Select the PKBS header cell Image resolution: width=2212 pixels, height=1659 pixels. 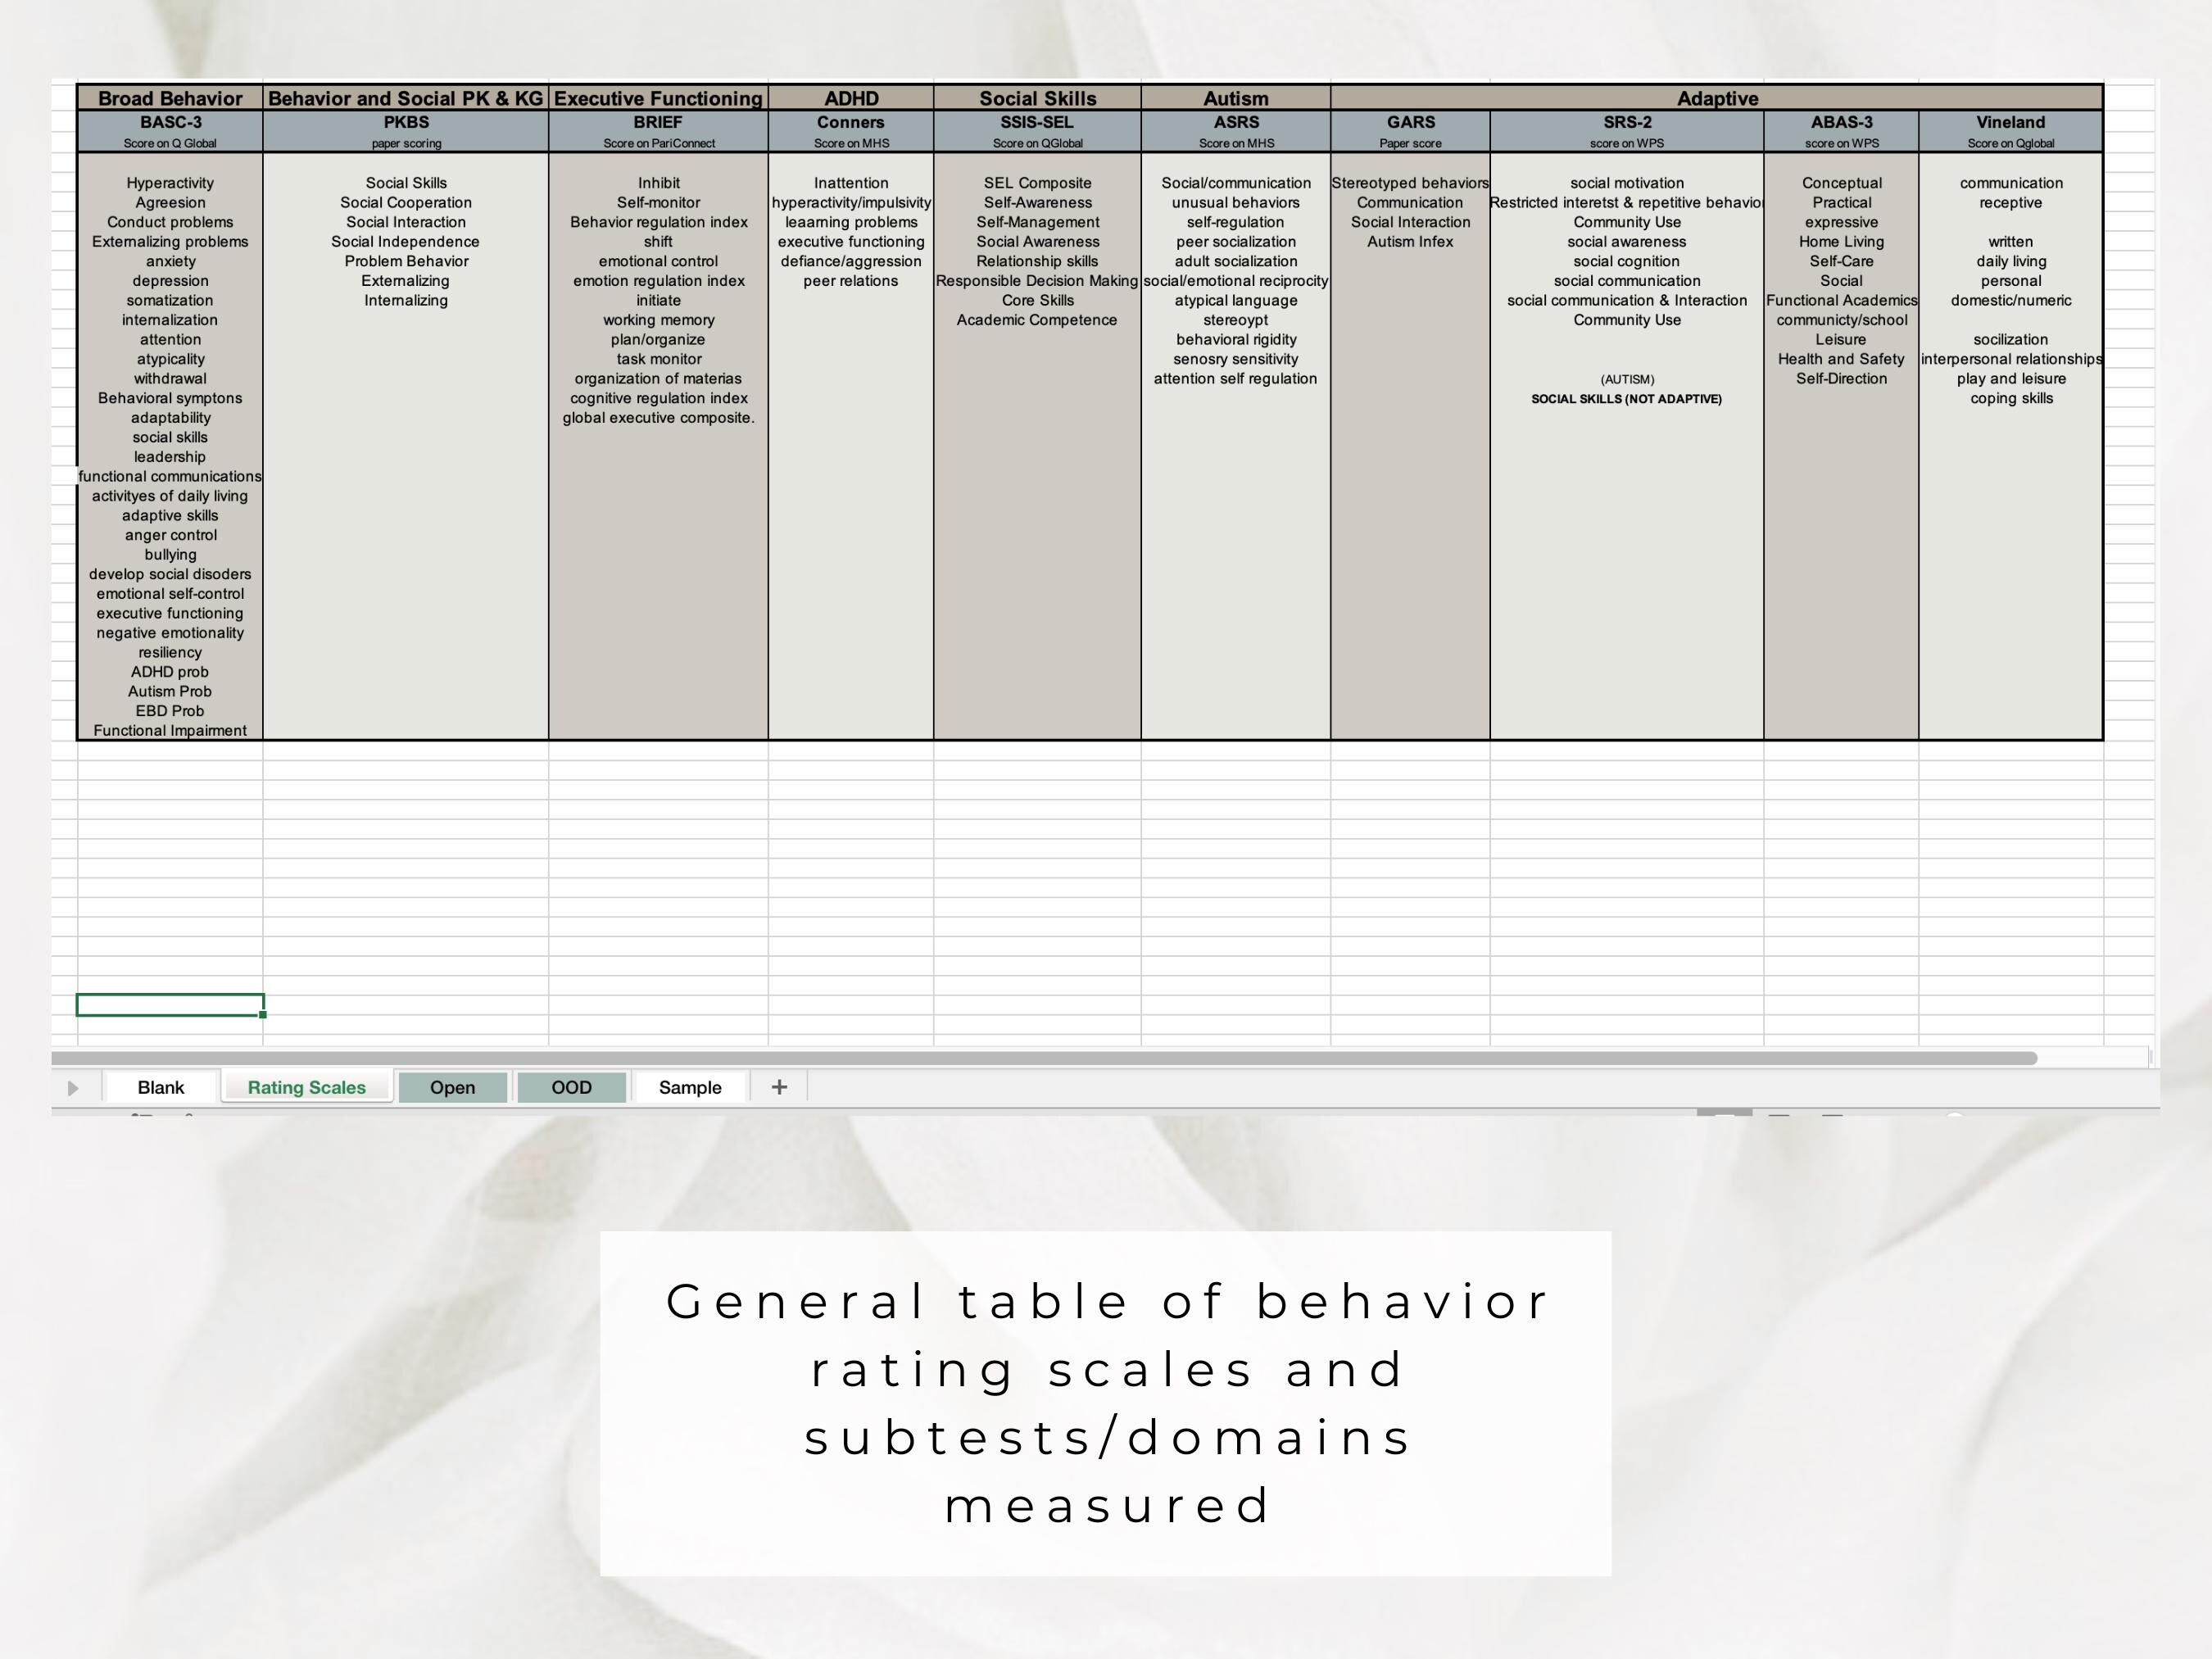pos(405,121)
